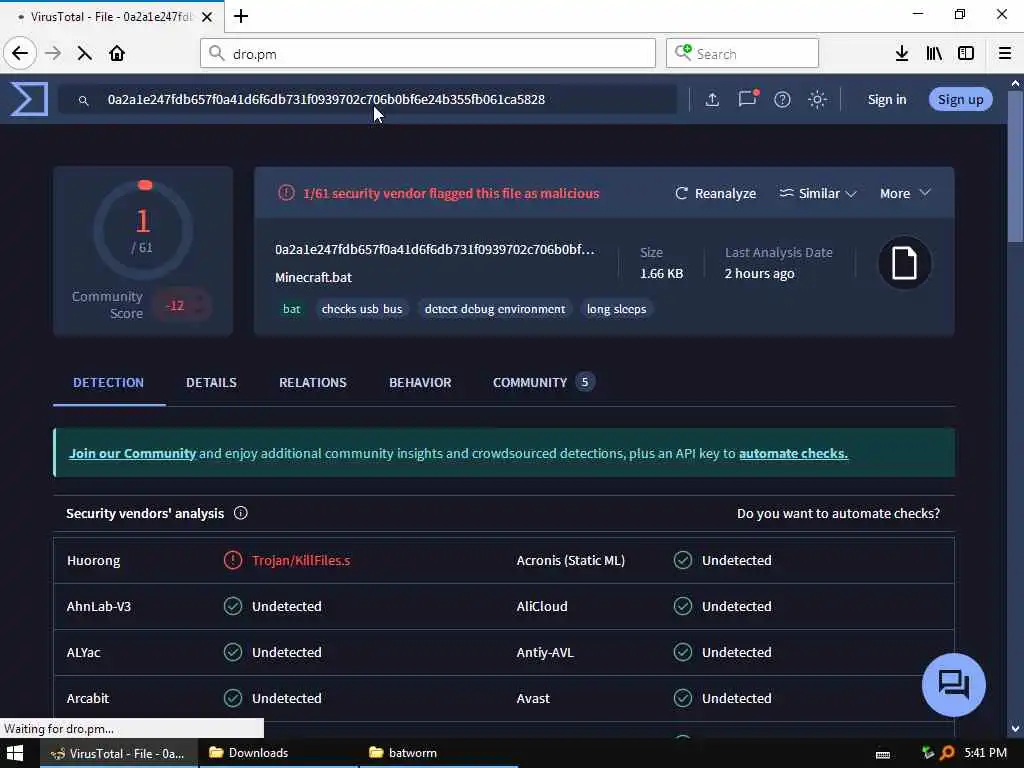Open the BEHAVIOR tab
1024x768 pixels.
click(x=420, y=383)
